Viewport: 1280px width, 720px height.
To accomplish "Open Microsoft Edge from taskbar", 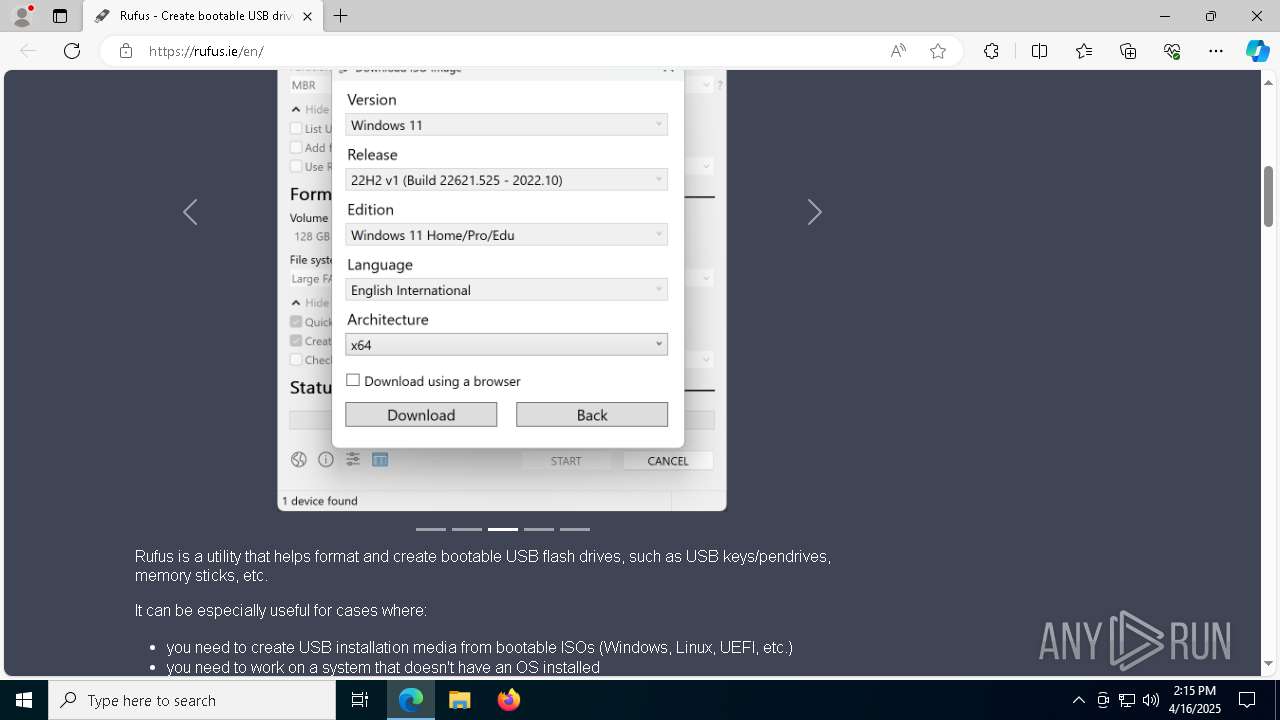I will point(411,700).
